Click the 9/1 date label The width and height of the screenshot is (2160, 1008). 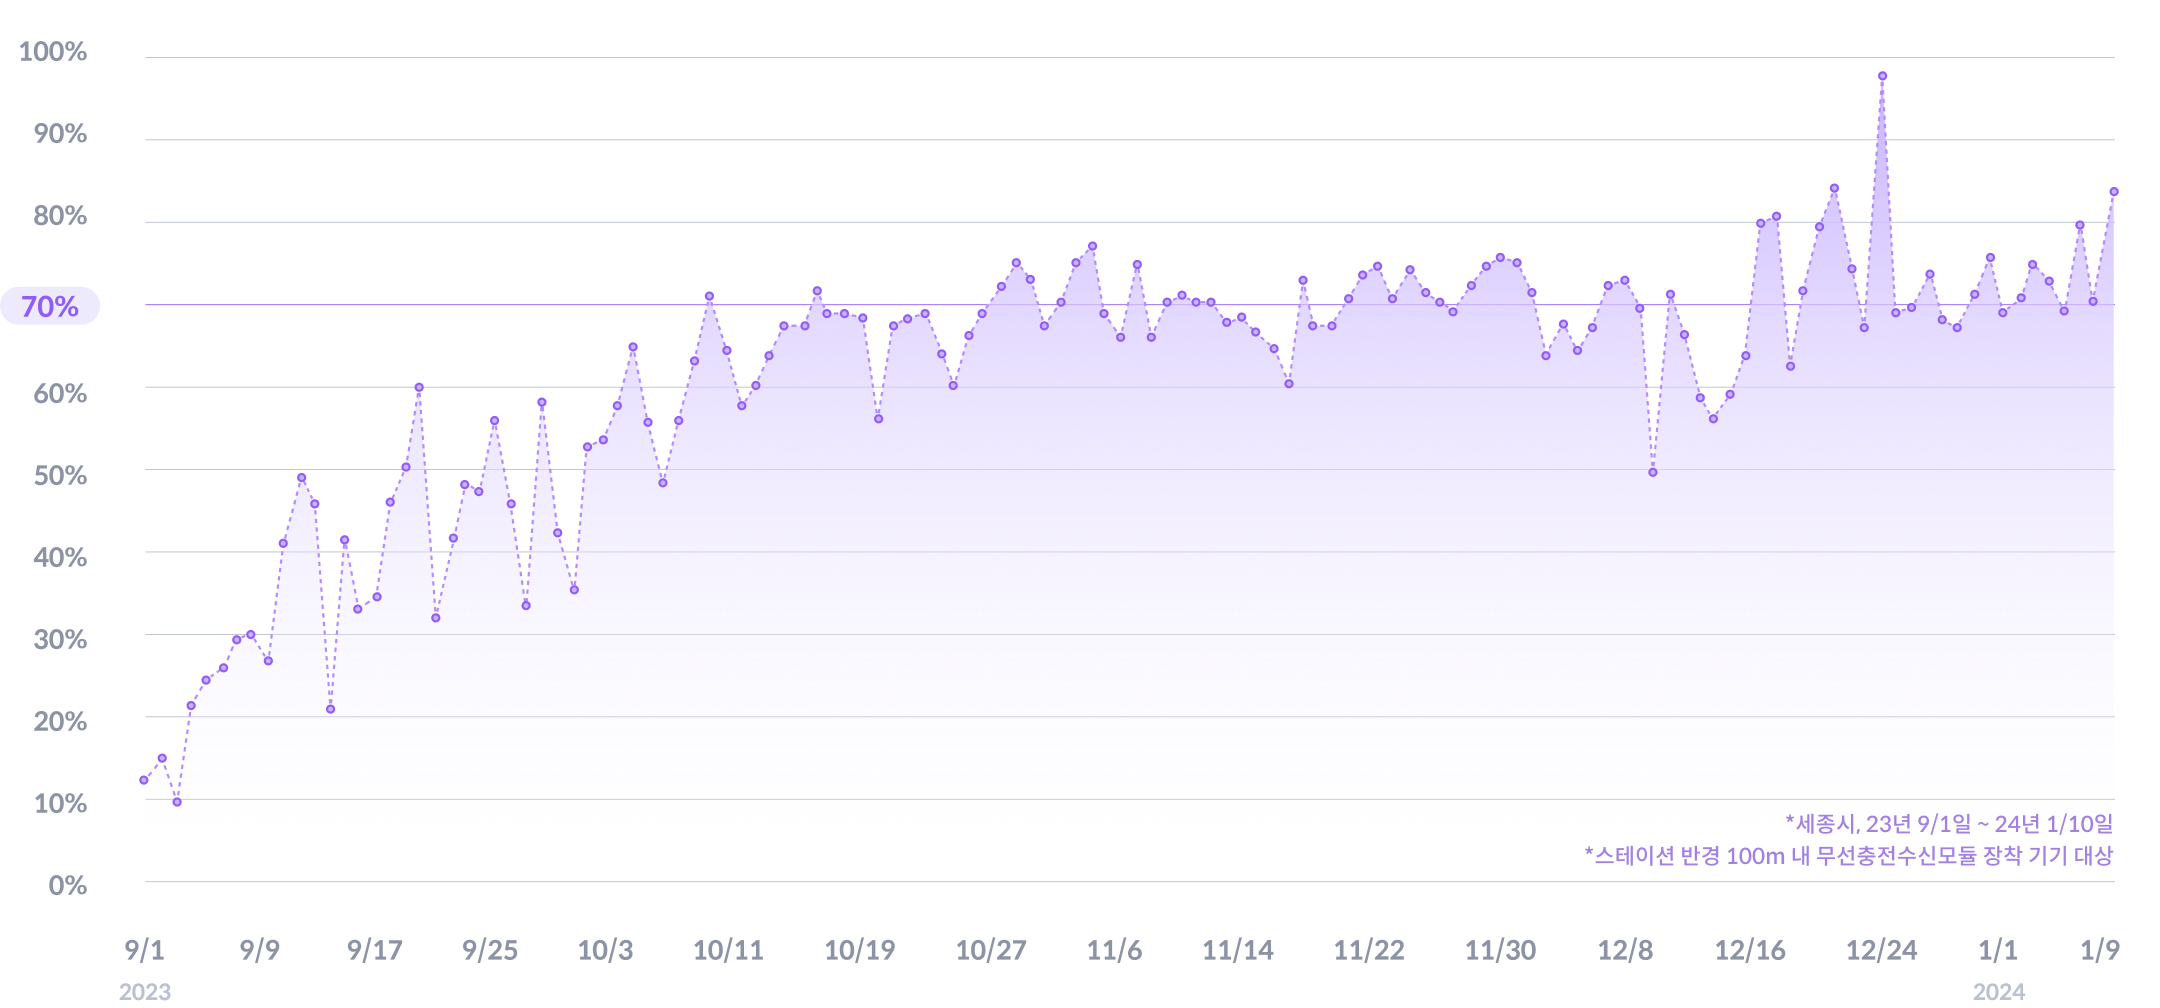(x=145, y=950)
